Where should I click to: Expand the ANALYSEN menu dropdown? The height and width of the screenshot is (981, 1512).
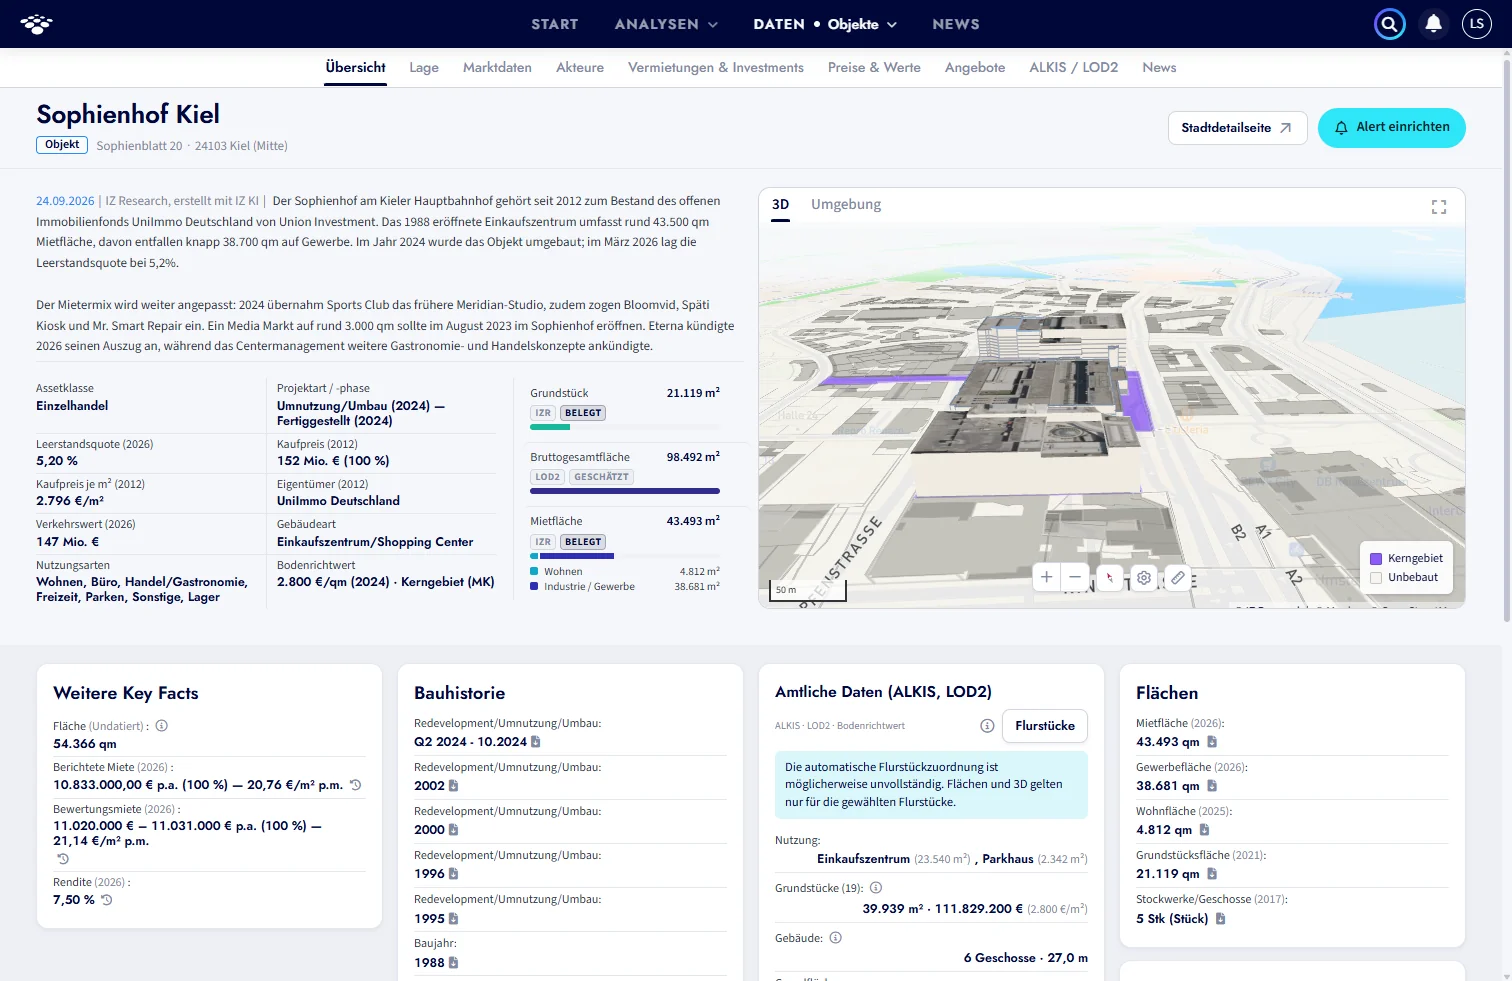pos(666,24)
